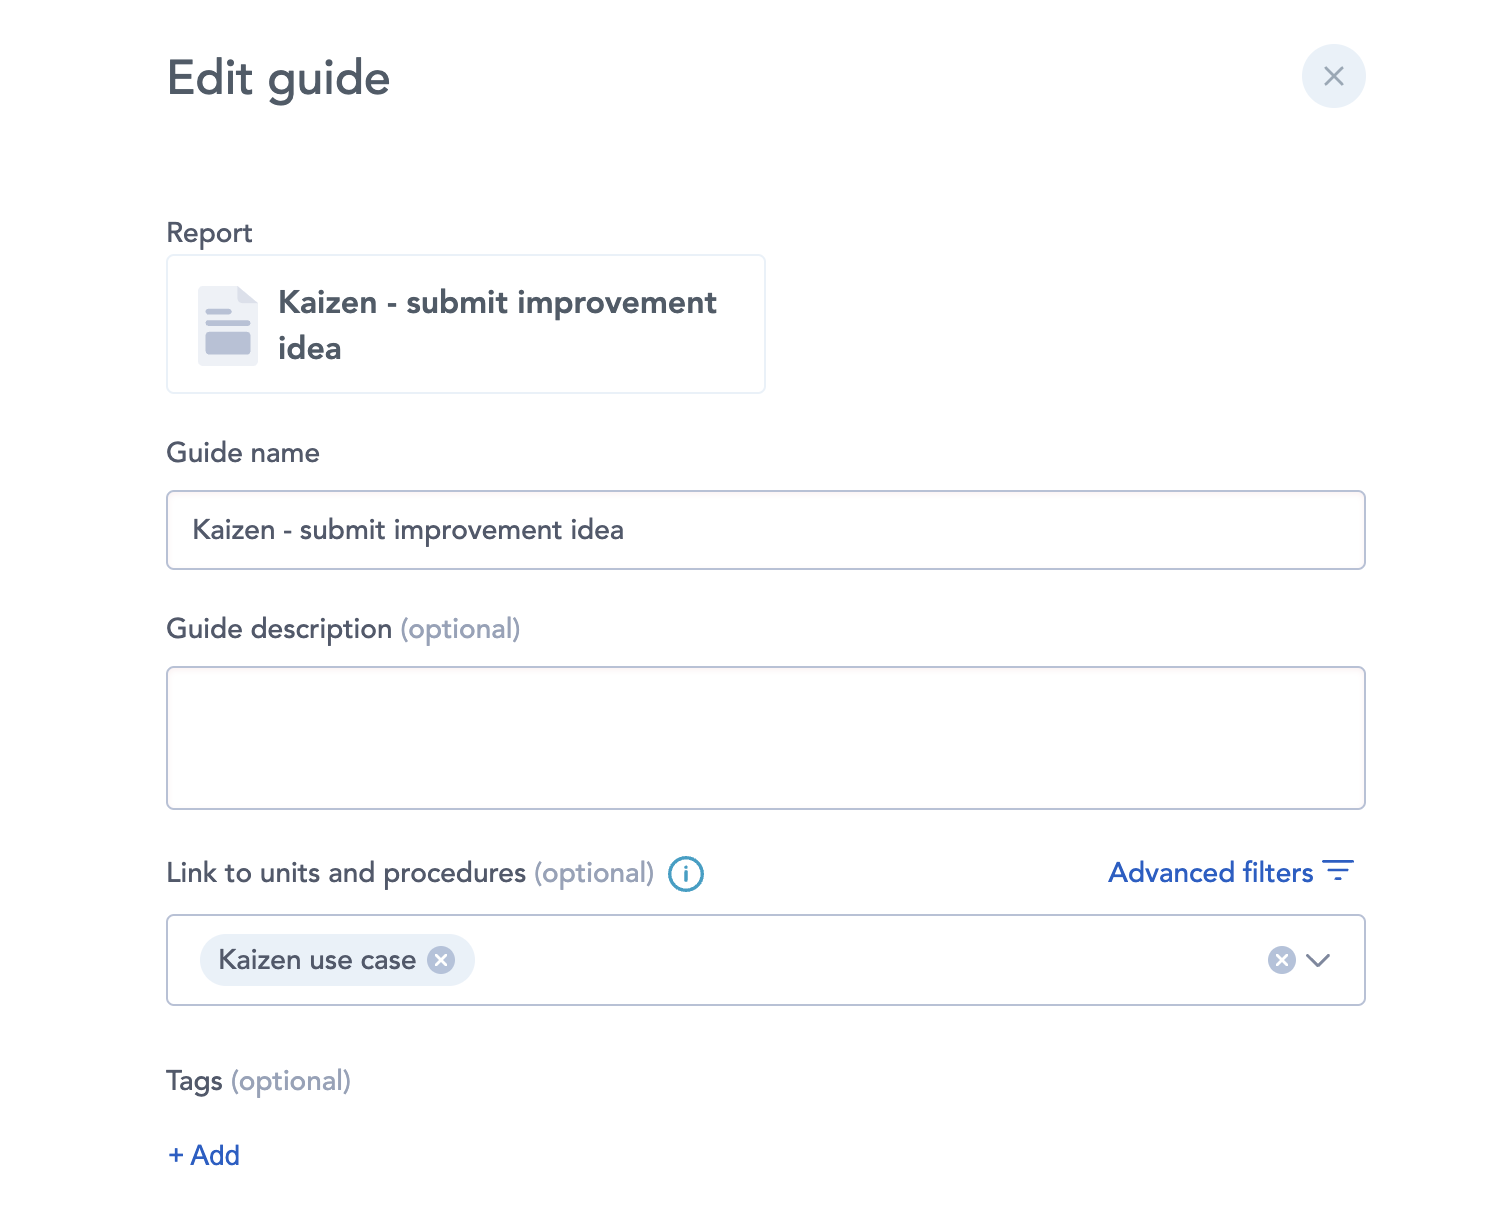Click the Kaizen use case chip label
The height and width of the screenshot is (1228, 1512).
point(317,960)
